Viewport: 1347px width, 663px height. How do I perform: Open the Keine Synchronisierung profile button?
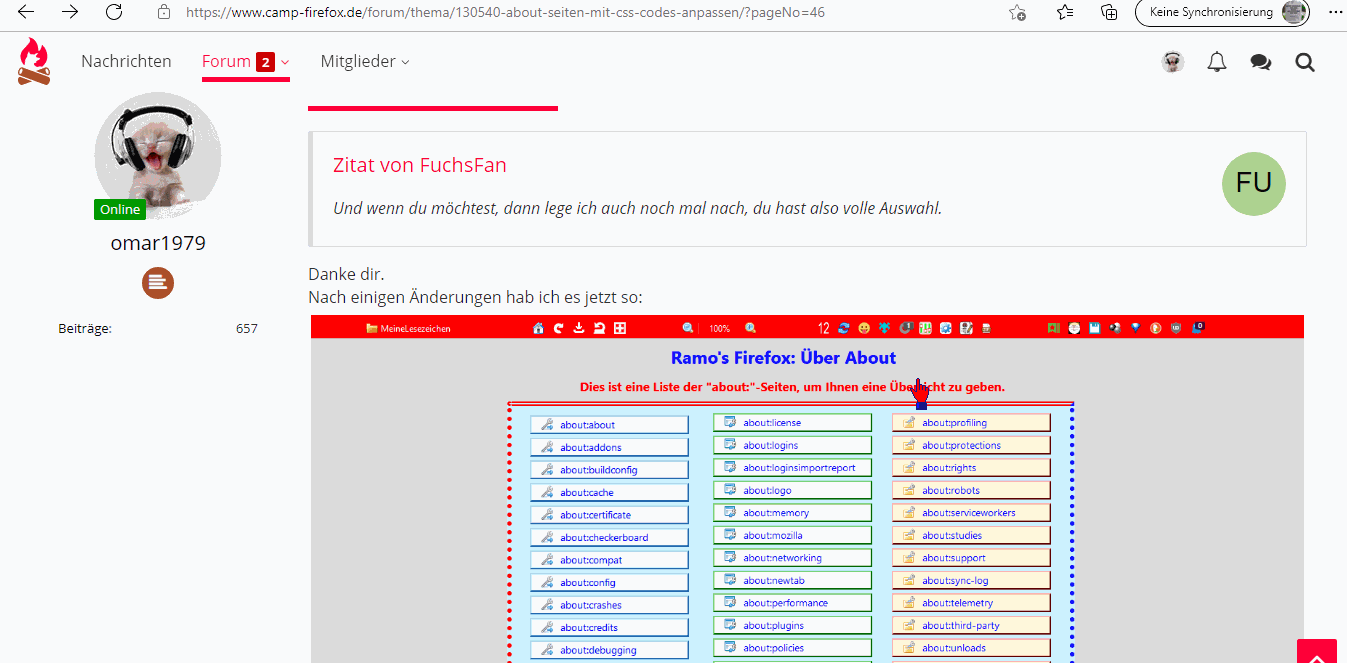point(1223,13)
